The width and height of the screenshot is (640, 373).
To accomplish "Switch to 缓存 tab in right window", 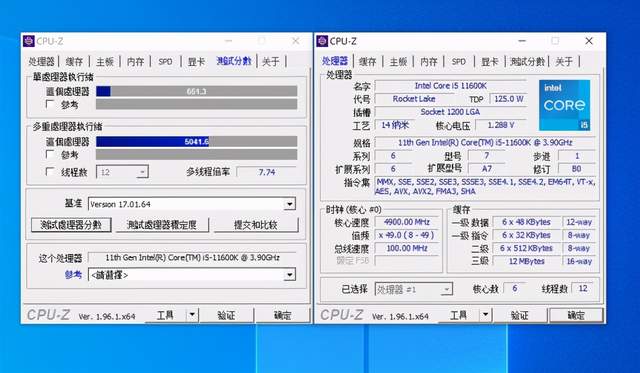I will (367, 62).
